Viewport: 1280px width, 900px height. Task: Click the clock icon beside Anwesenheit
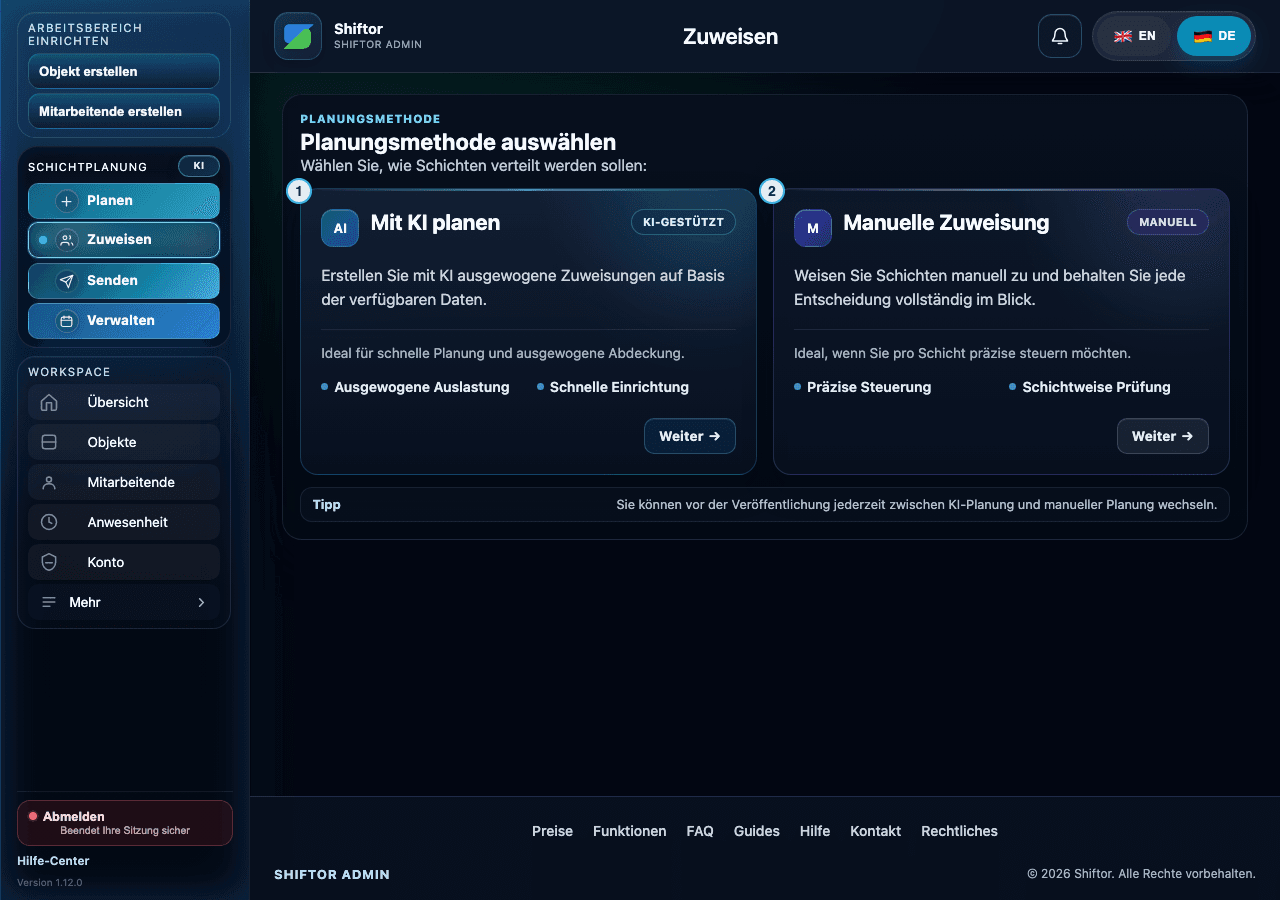(x=49, y=522)
